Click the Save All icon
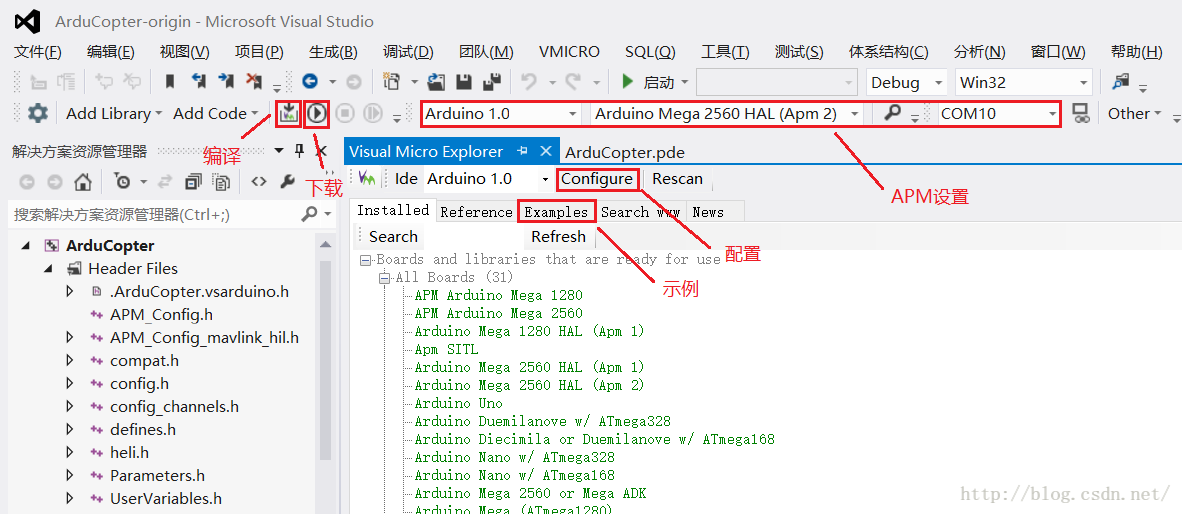 click(x=491, y=81)
